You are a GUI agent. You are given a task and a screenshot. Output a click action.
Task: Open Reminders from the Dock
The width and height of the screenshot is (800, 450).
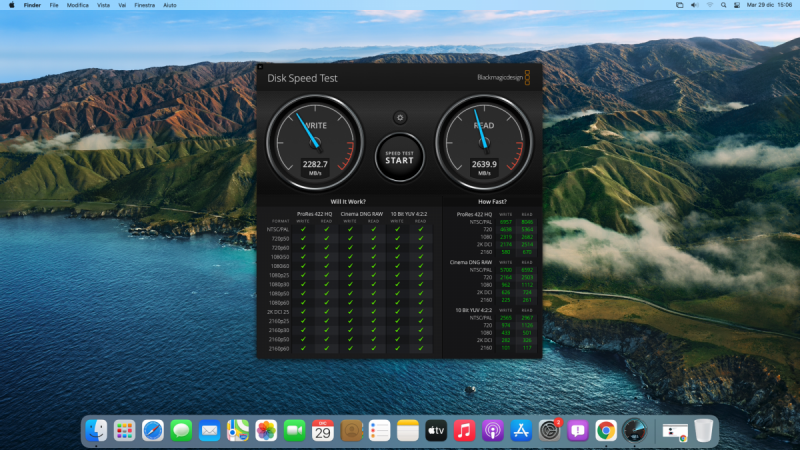(379, 431)
